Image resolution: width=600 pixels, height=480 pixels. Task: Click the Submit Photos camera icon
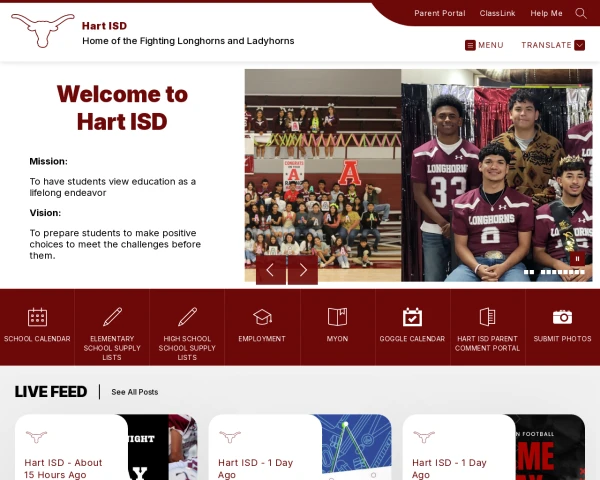coord(562,317)
